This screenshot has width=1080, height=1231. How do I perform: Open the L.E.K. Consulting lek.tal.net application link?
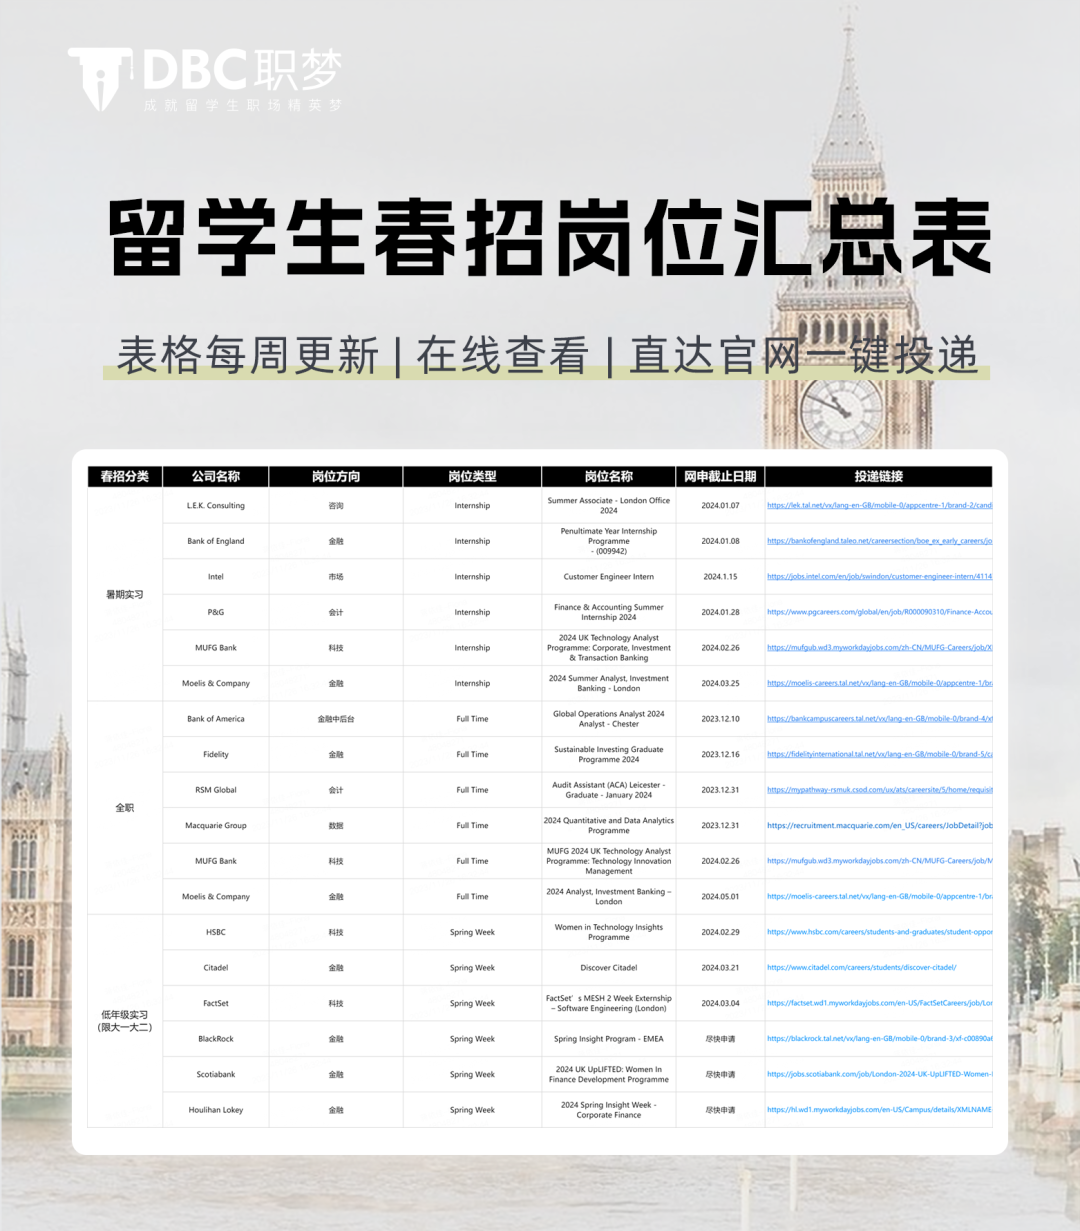879,506
